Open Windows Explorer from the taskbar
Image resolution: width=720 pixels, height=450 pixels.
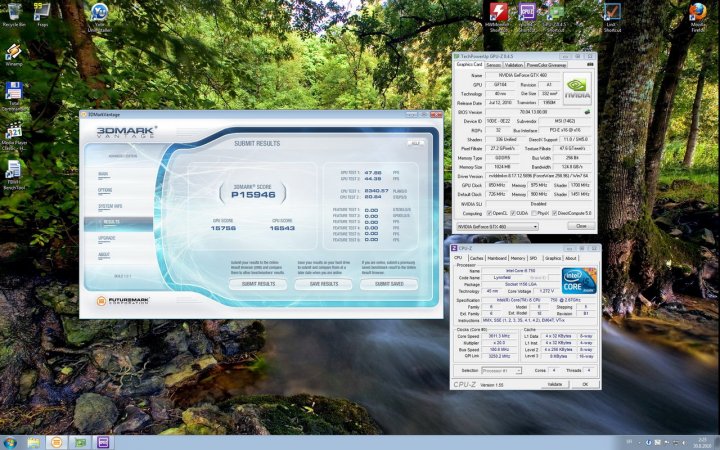click(x=34, y=443)
